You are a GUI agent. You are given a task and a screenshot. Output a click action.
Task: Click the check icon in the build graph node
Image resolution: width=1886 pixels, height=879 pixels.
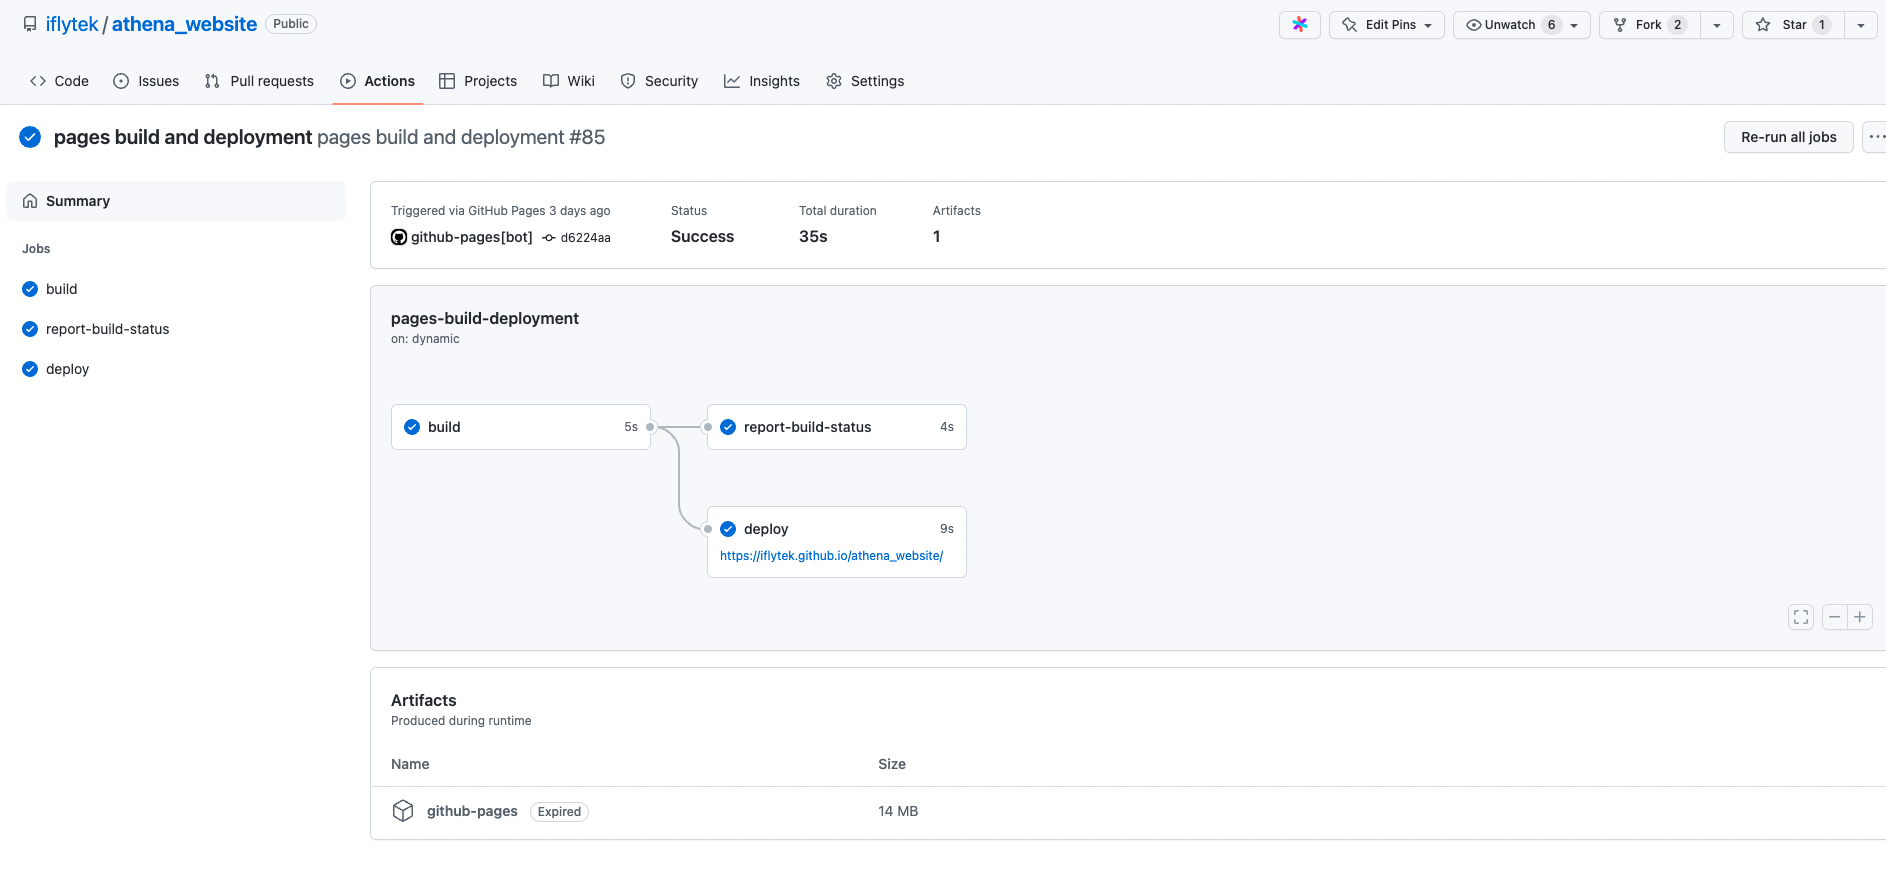click(412, 427)
